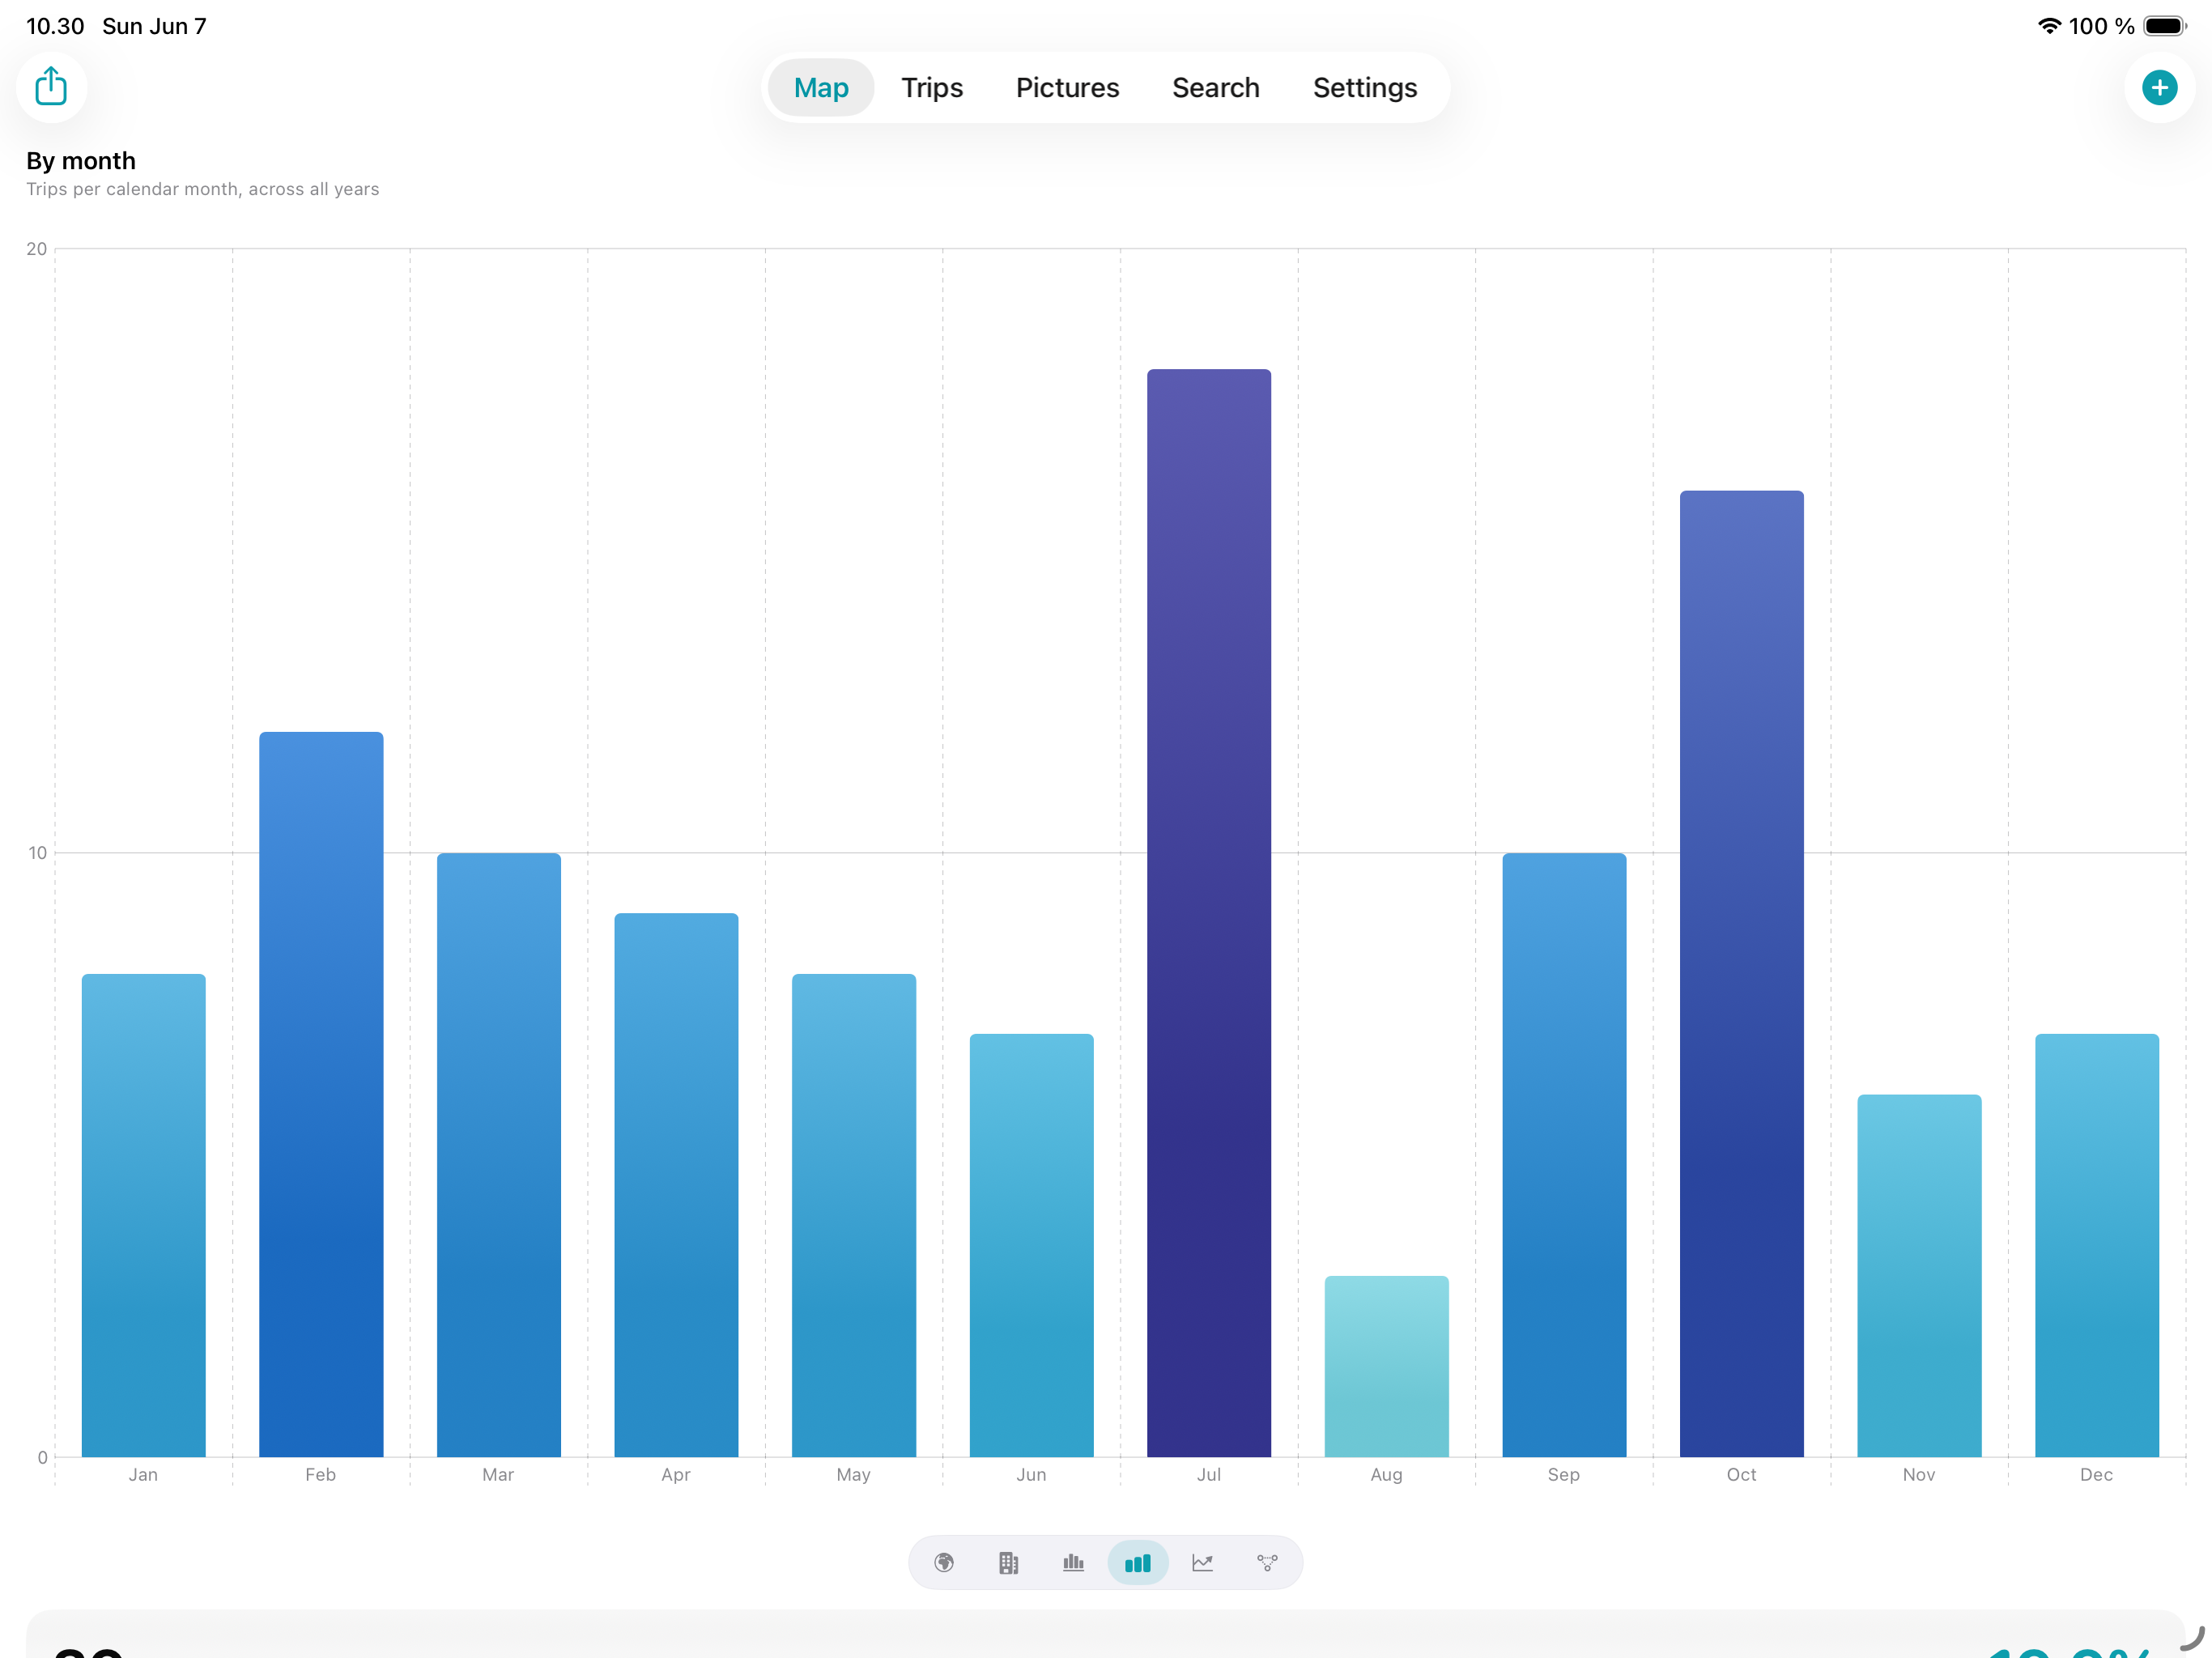Tap the April bar

point(676,1185)
